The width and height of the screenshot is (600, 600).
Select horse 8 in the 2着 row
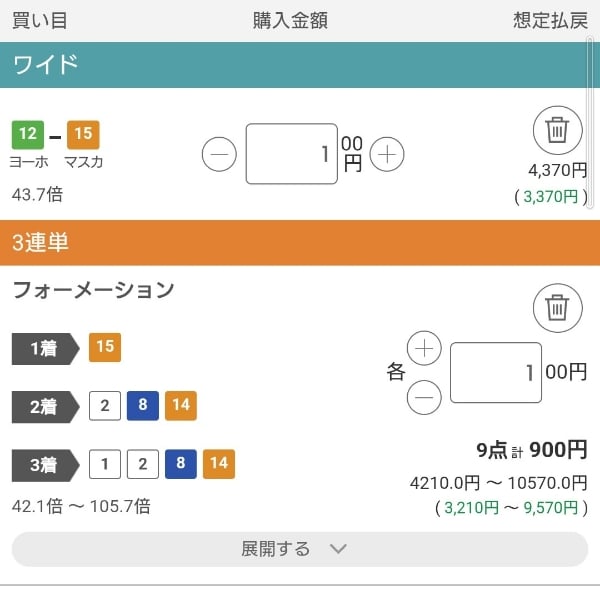tap(142, 405)
